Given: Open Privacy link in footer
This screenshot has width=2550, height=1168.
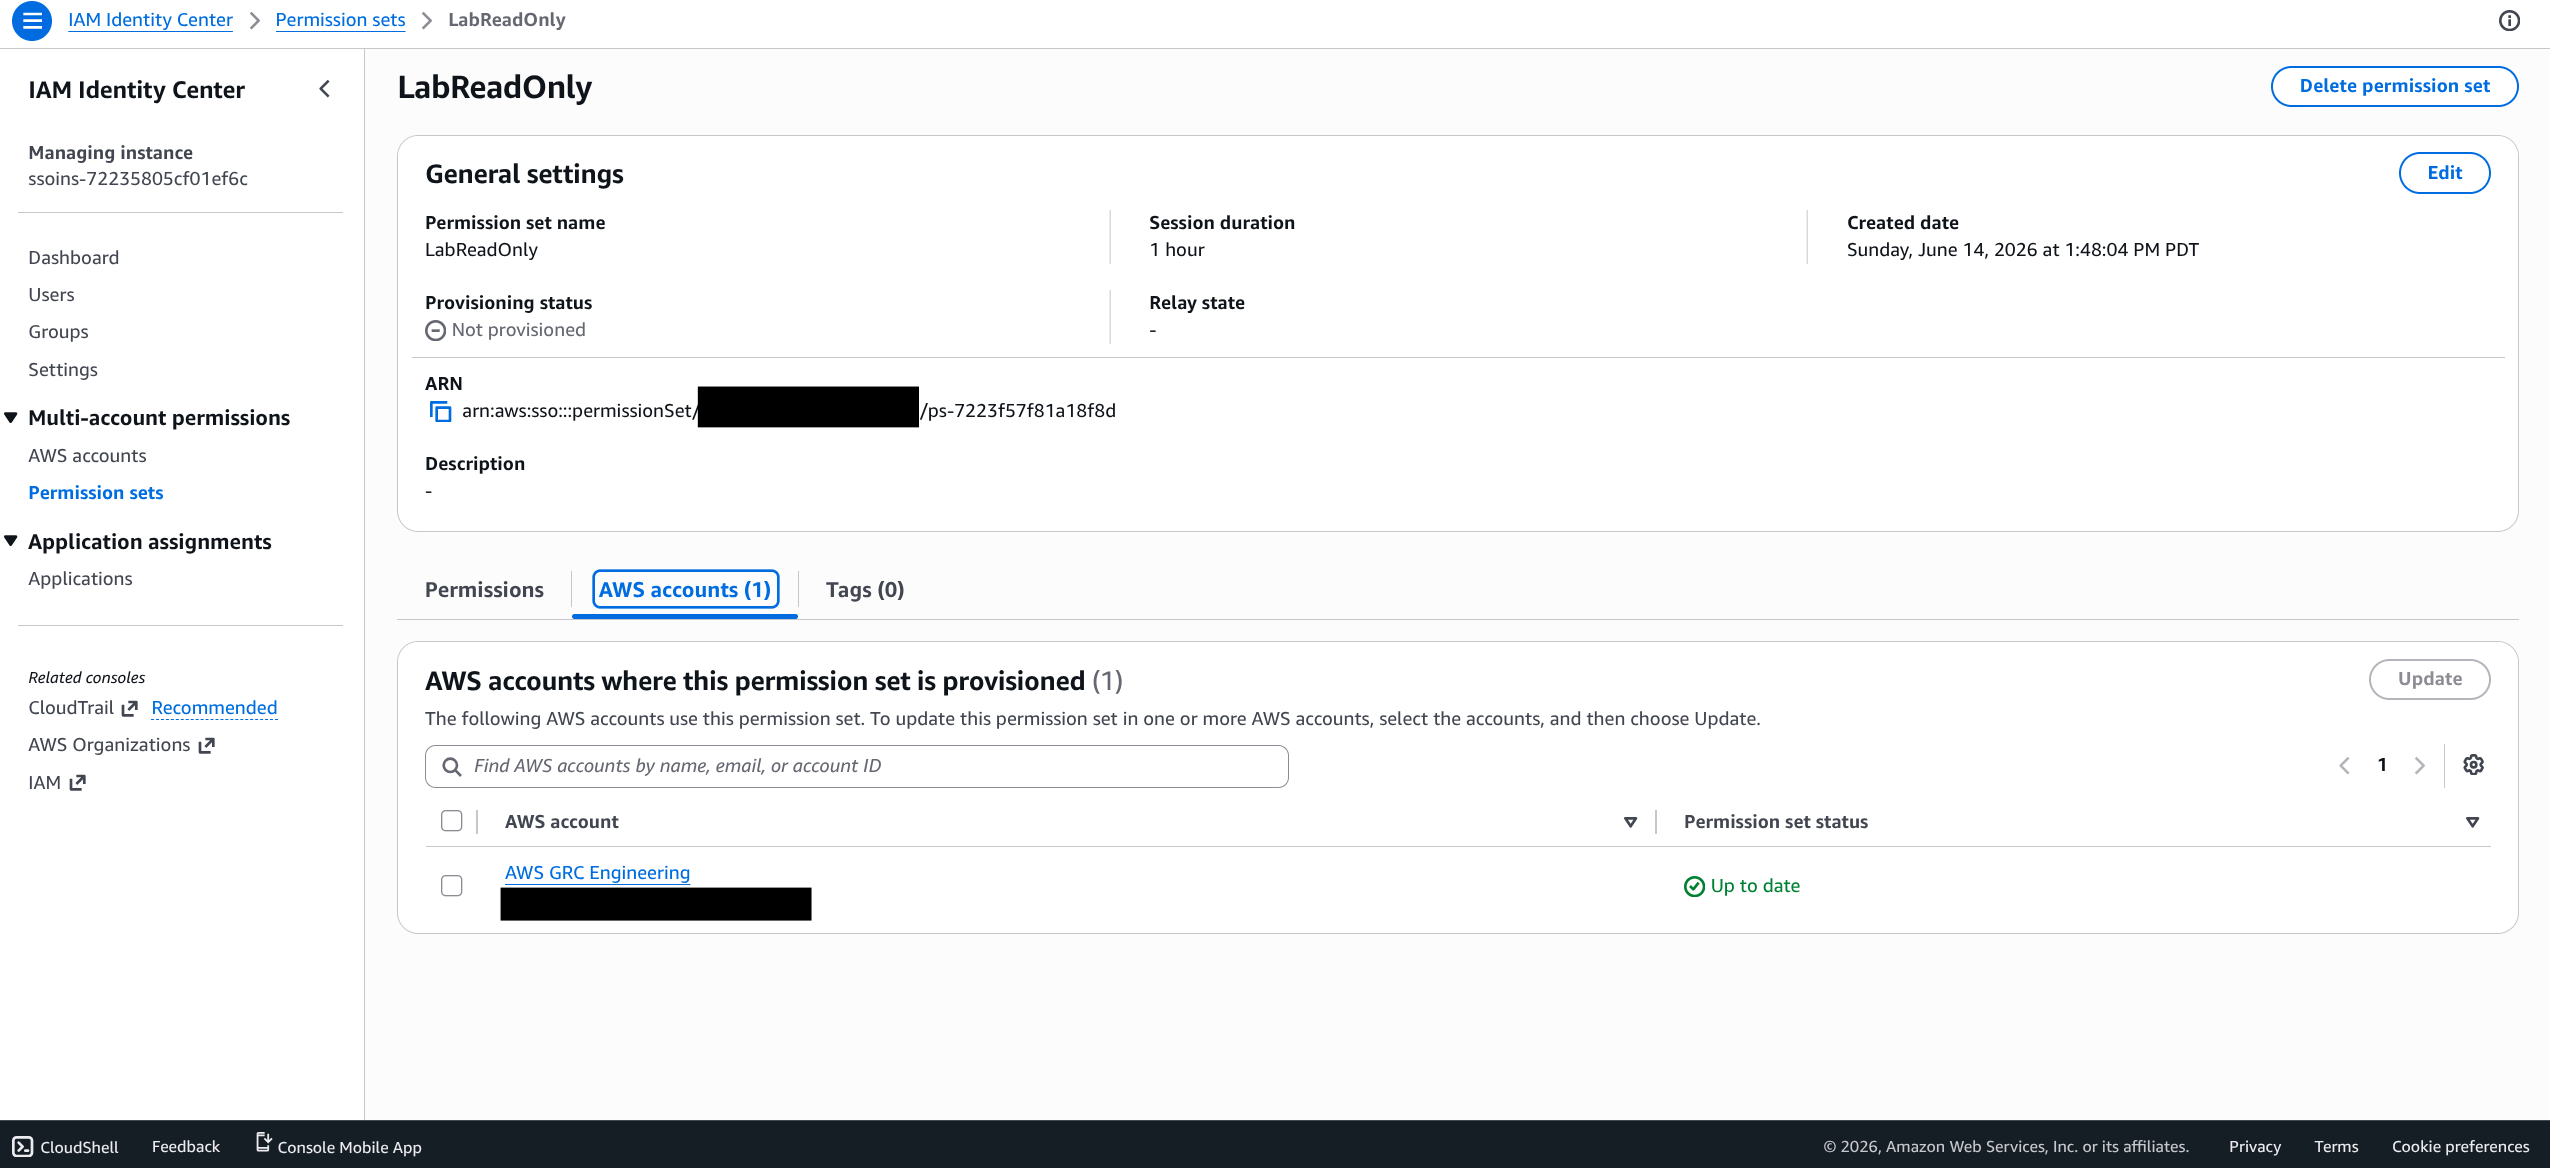Looking at the screenshot, I should pyautogui.click(x=2254, y=1147).
